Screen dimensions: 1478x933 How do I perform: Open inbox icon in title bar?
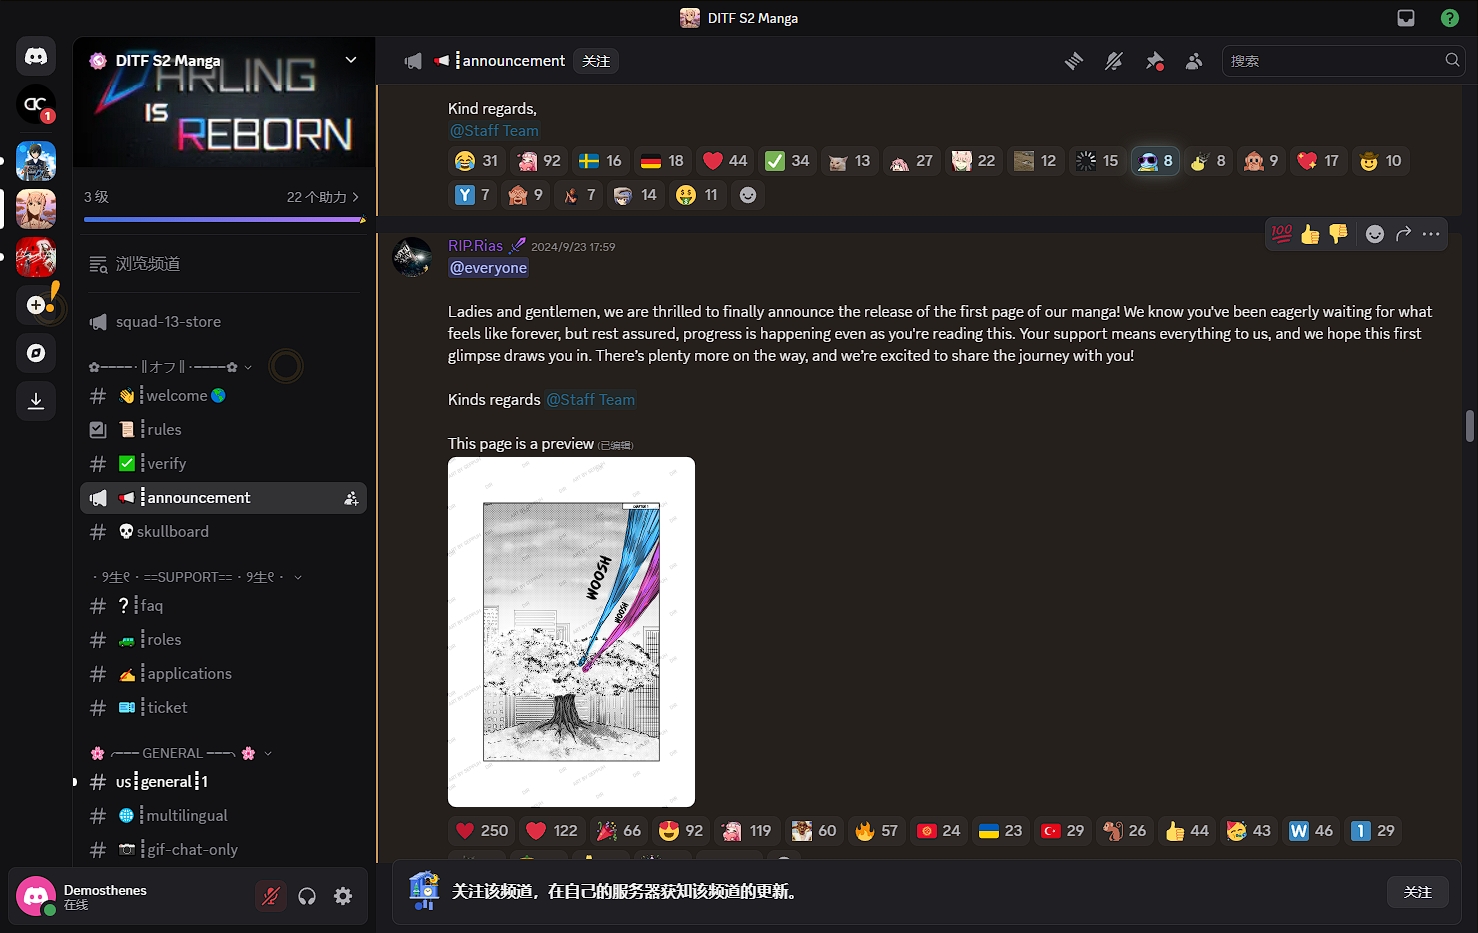pyautogui.click(x=1406, y=18)
